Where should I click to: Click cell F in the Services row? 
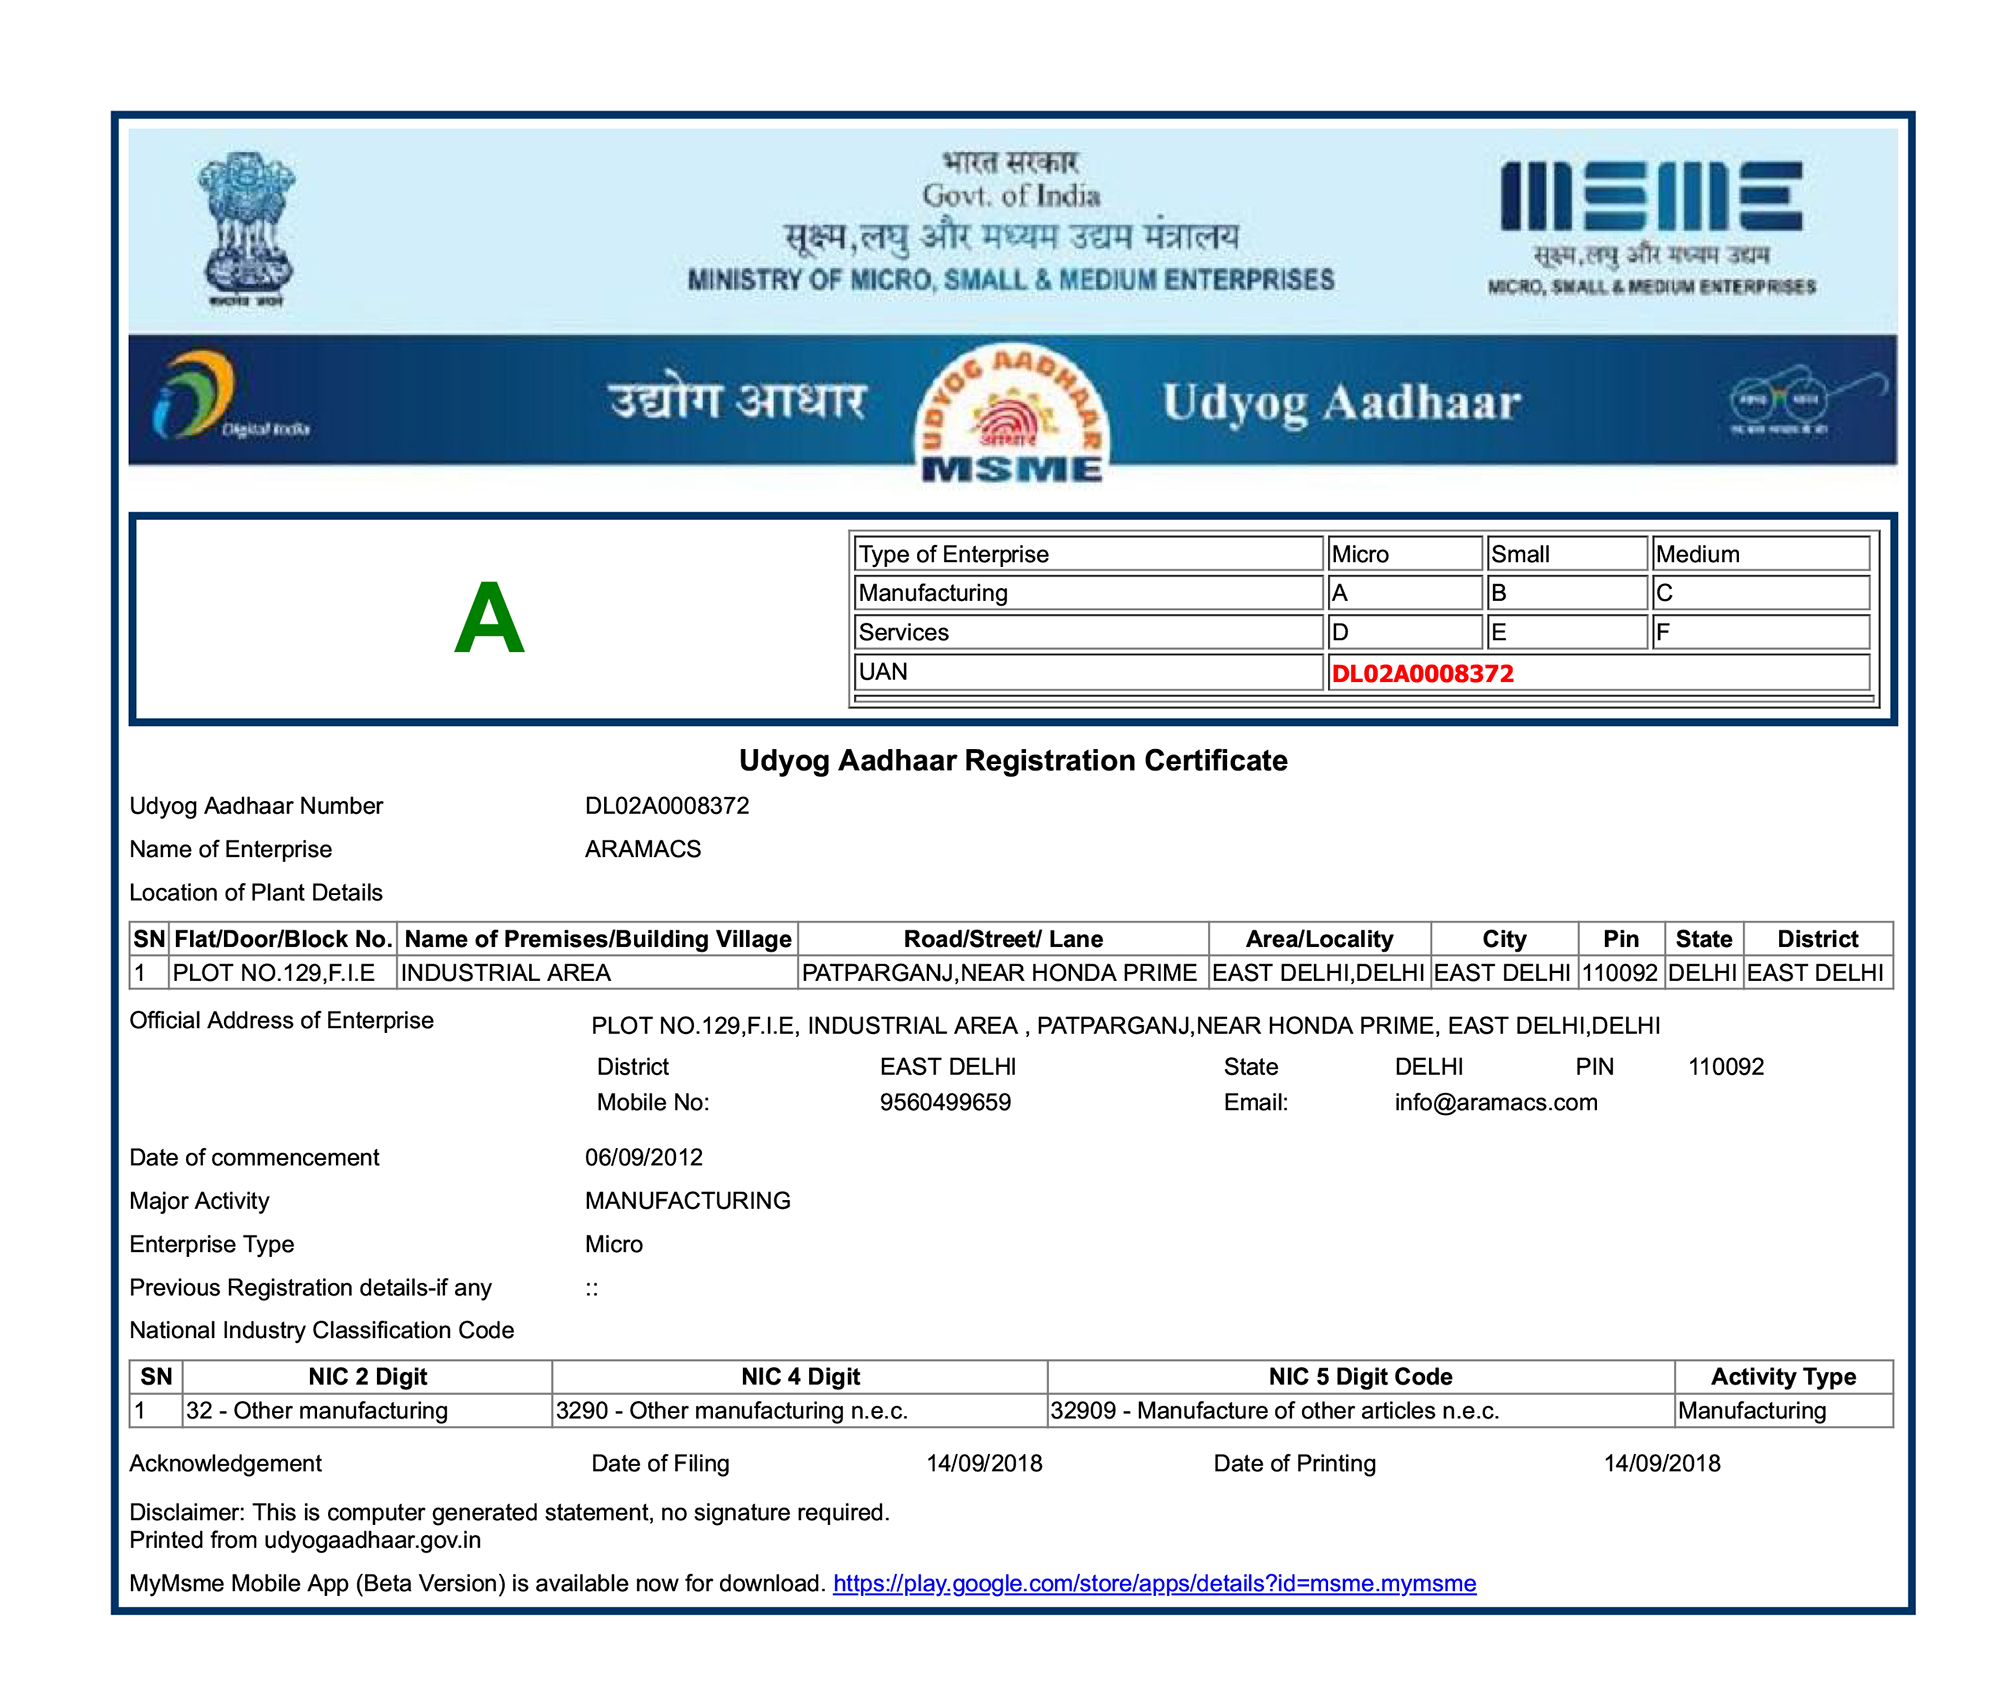1760,632
